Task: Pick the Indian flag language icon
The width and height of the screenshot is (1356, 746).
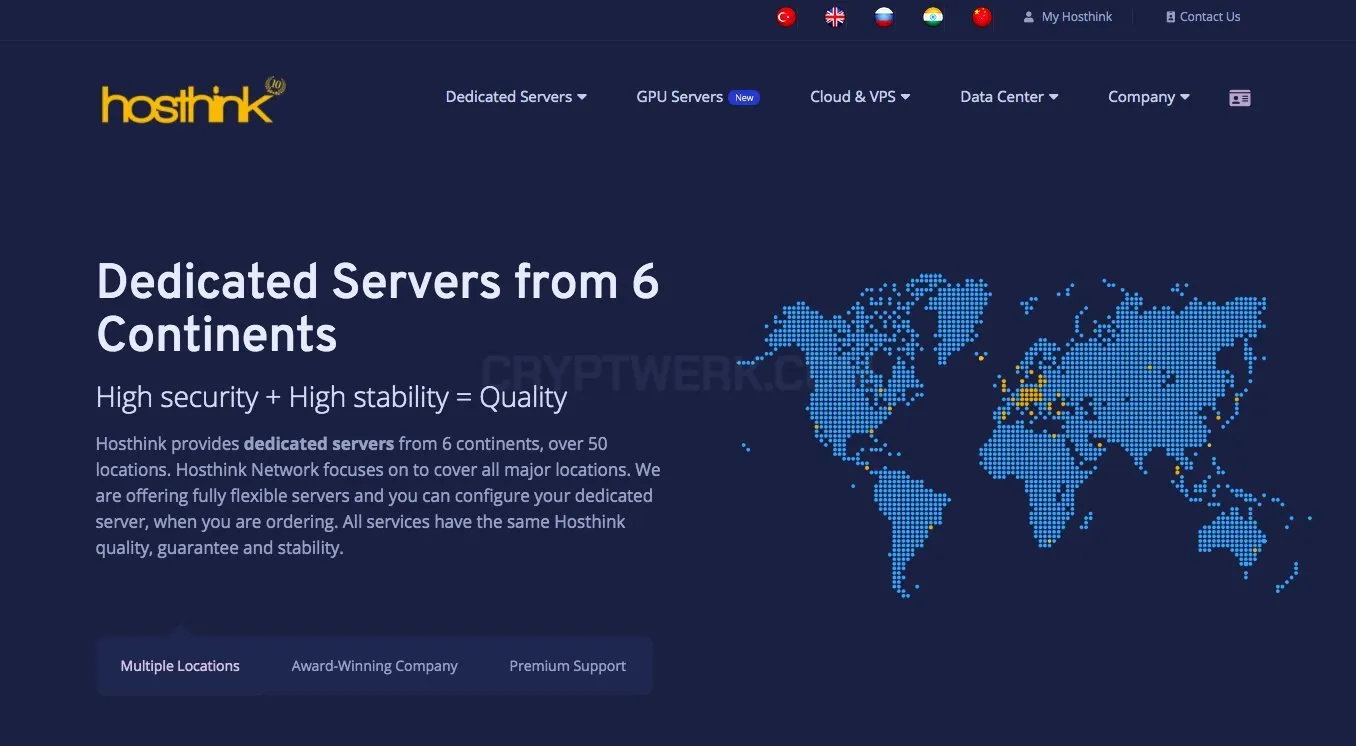Action: tap(933, 17)
